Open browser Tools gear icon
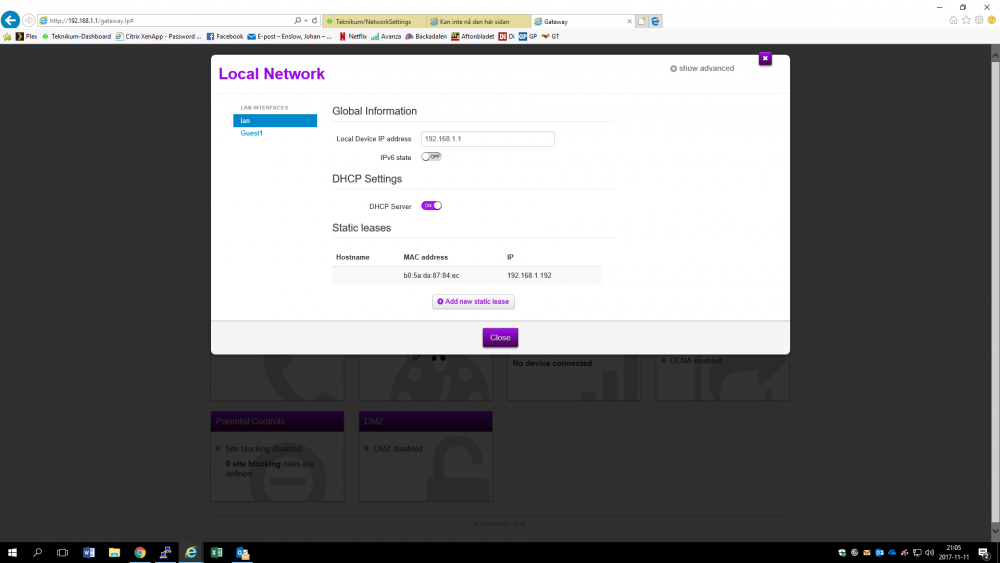The image size is (1000, 563). pyautogui.click(x=979, y=20)
